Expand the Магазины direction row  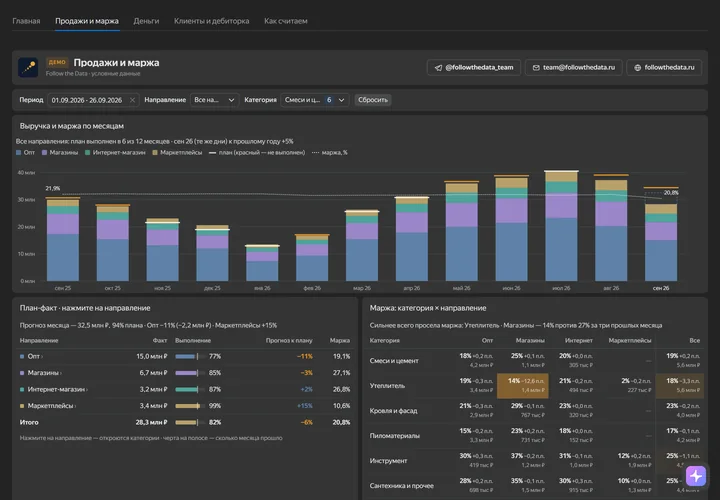click(185, 373)
